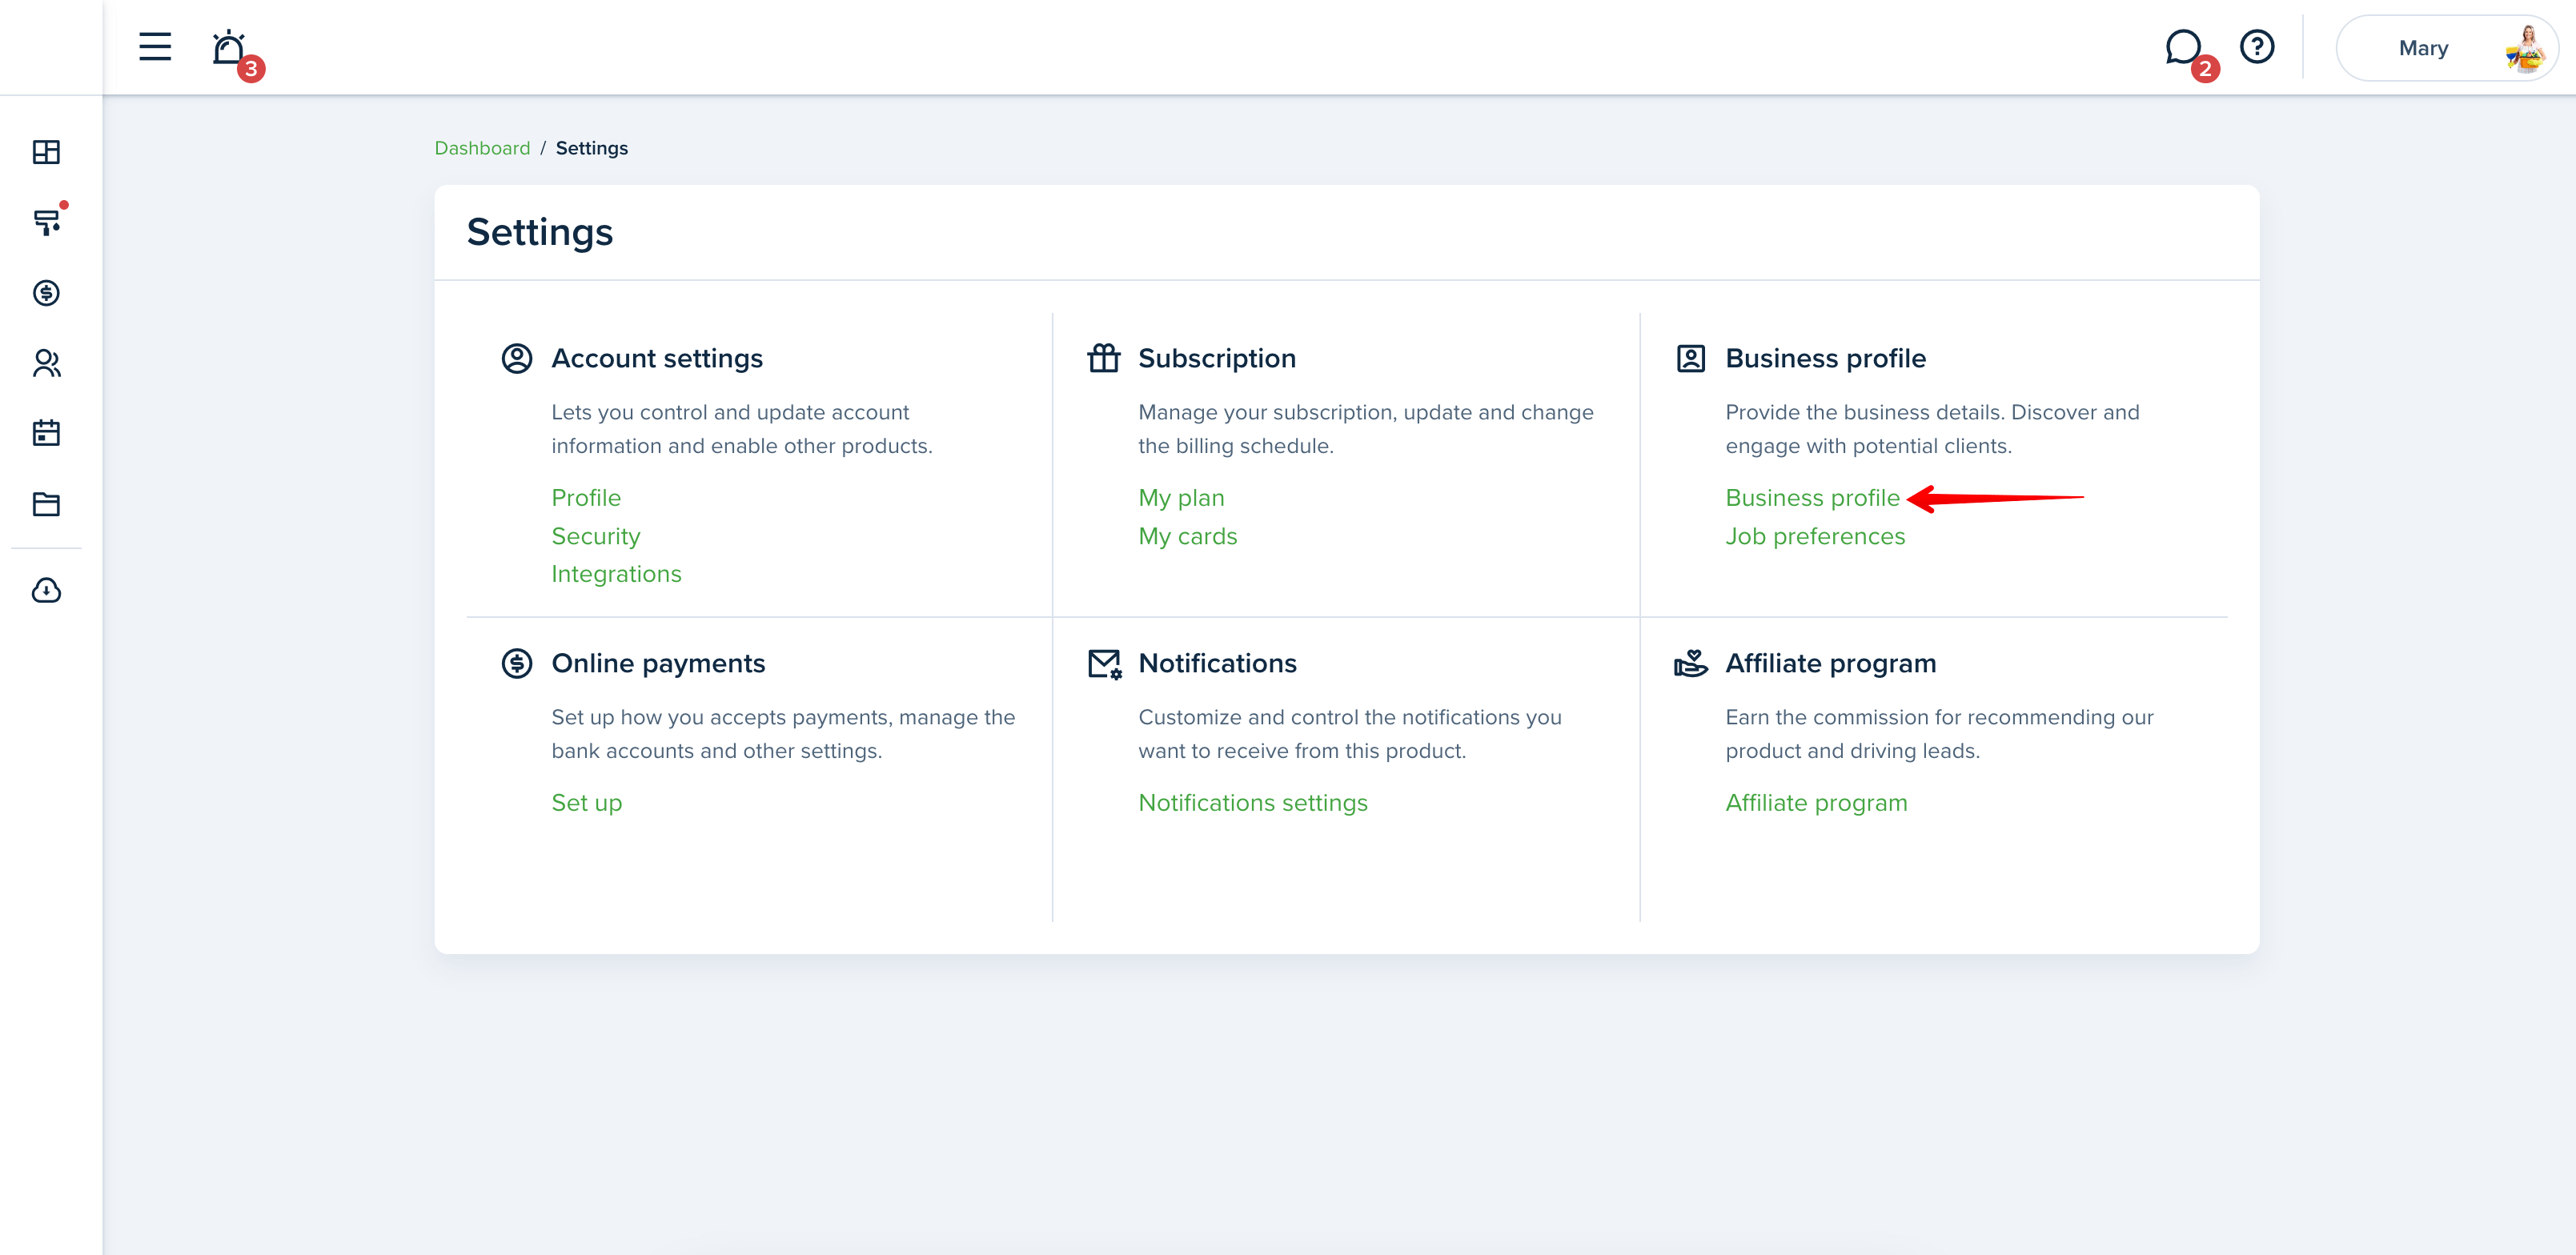Viewport: 2576px width, 1255px height.
Task: Click the Subscription gift icon
Action: click(1104, 358)
